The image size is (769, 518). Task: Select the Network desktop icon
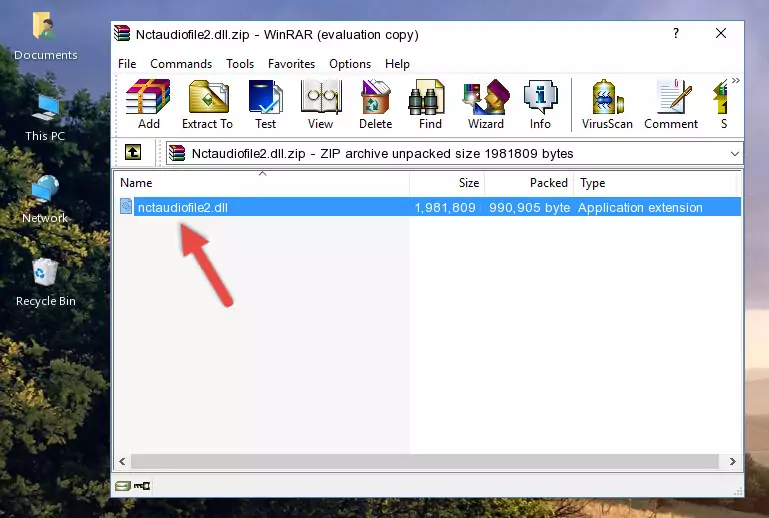point(45,199)
